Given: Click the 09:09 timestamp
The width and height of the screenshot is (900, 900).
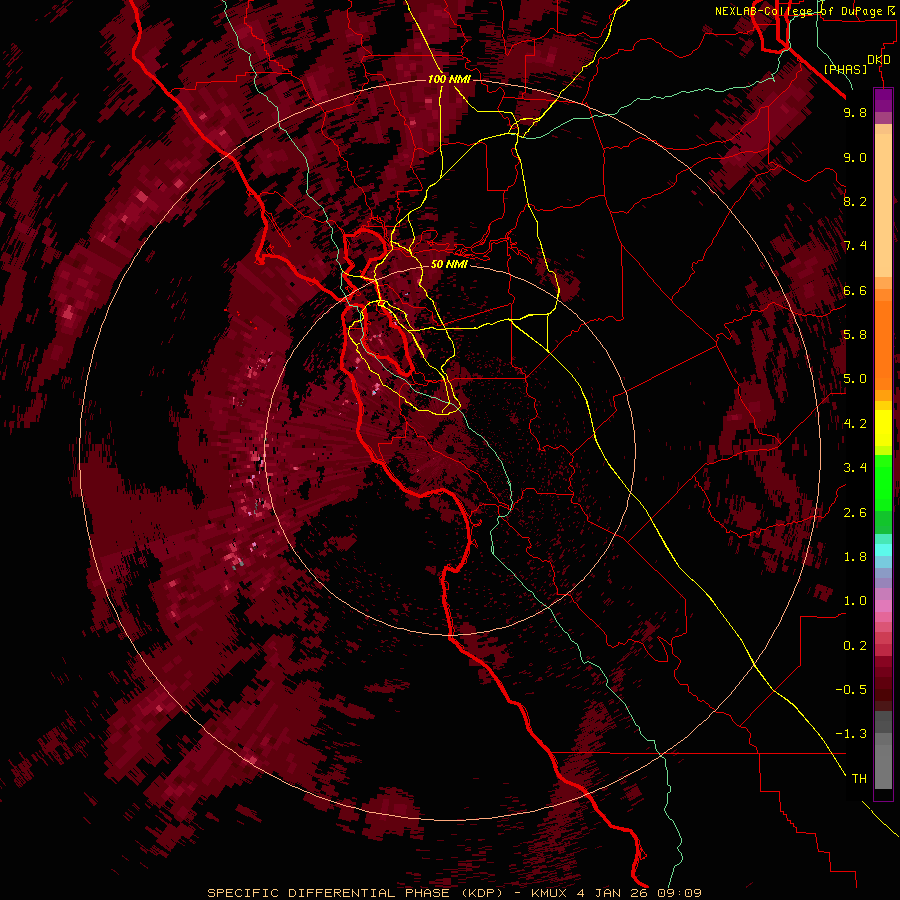Looking at the screenshot, I should point(678,893).
